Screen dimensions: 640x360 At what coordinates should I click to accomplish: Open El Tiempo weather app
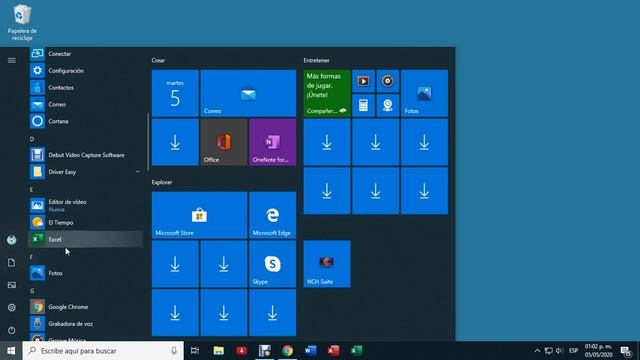[86, 222]
